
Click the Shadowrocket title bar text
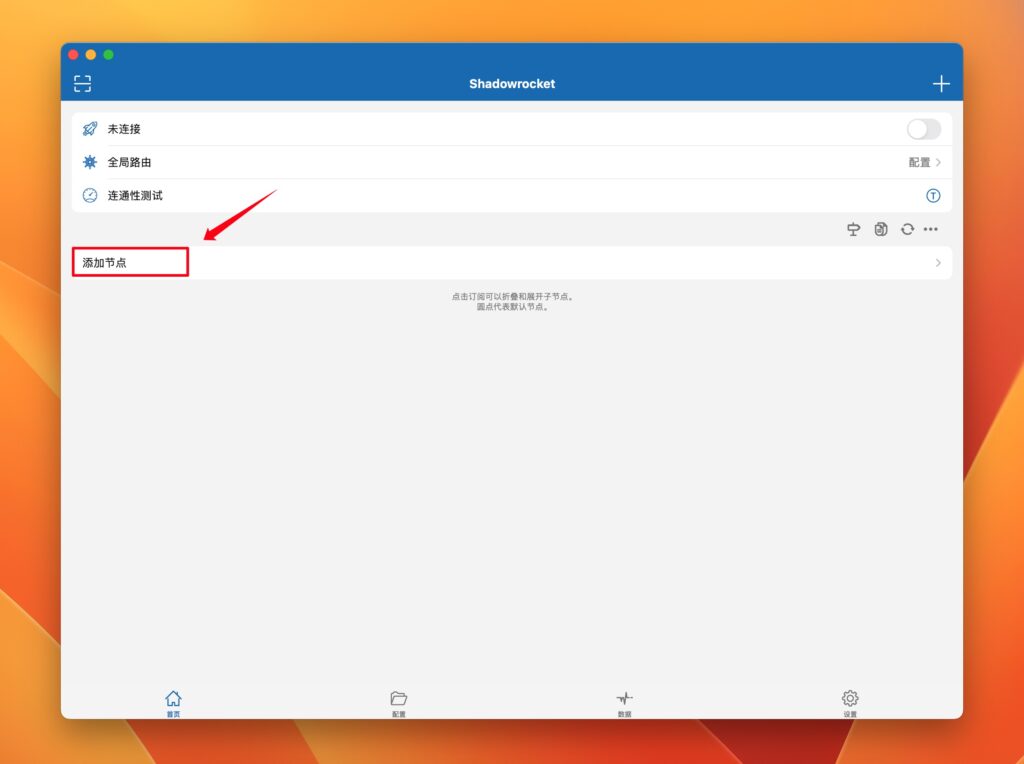point(511,83)
